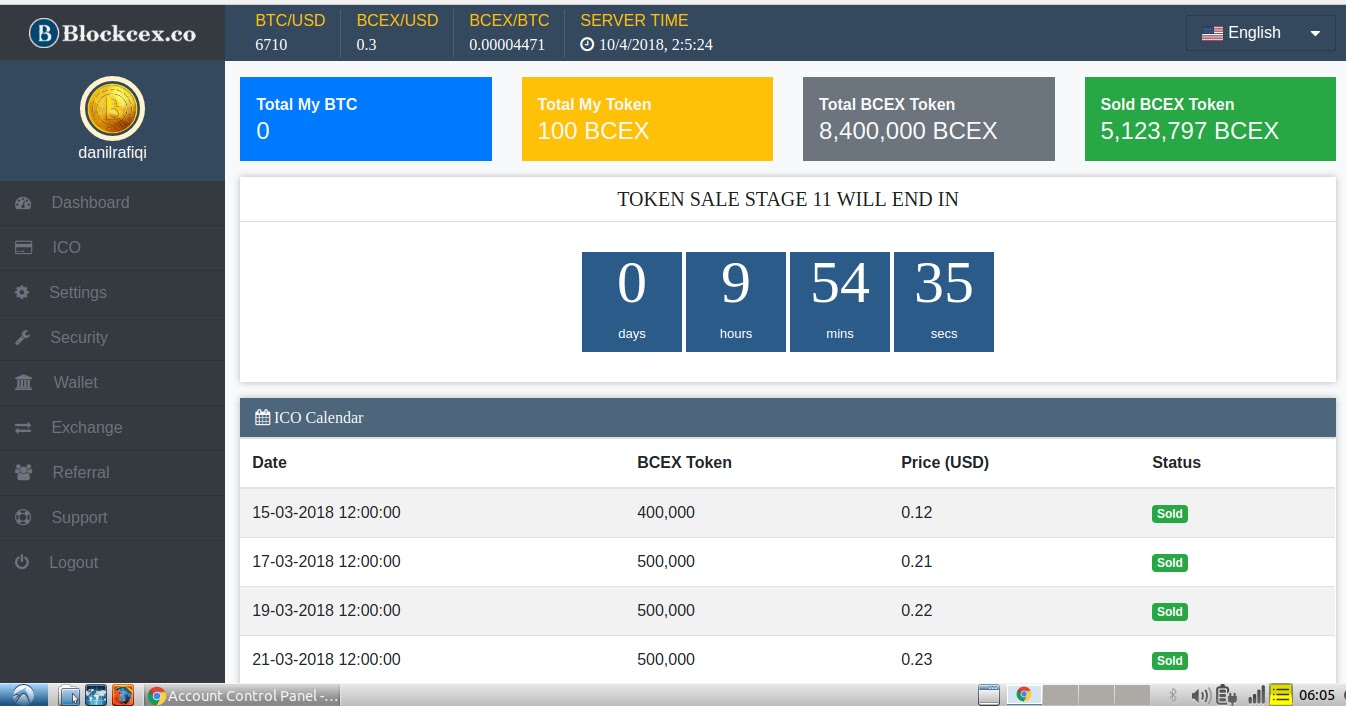
Task: Click the BCEX/USD 0.3 ticker
Action: (x=397, y=32)
